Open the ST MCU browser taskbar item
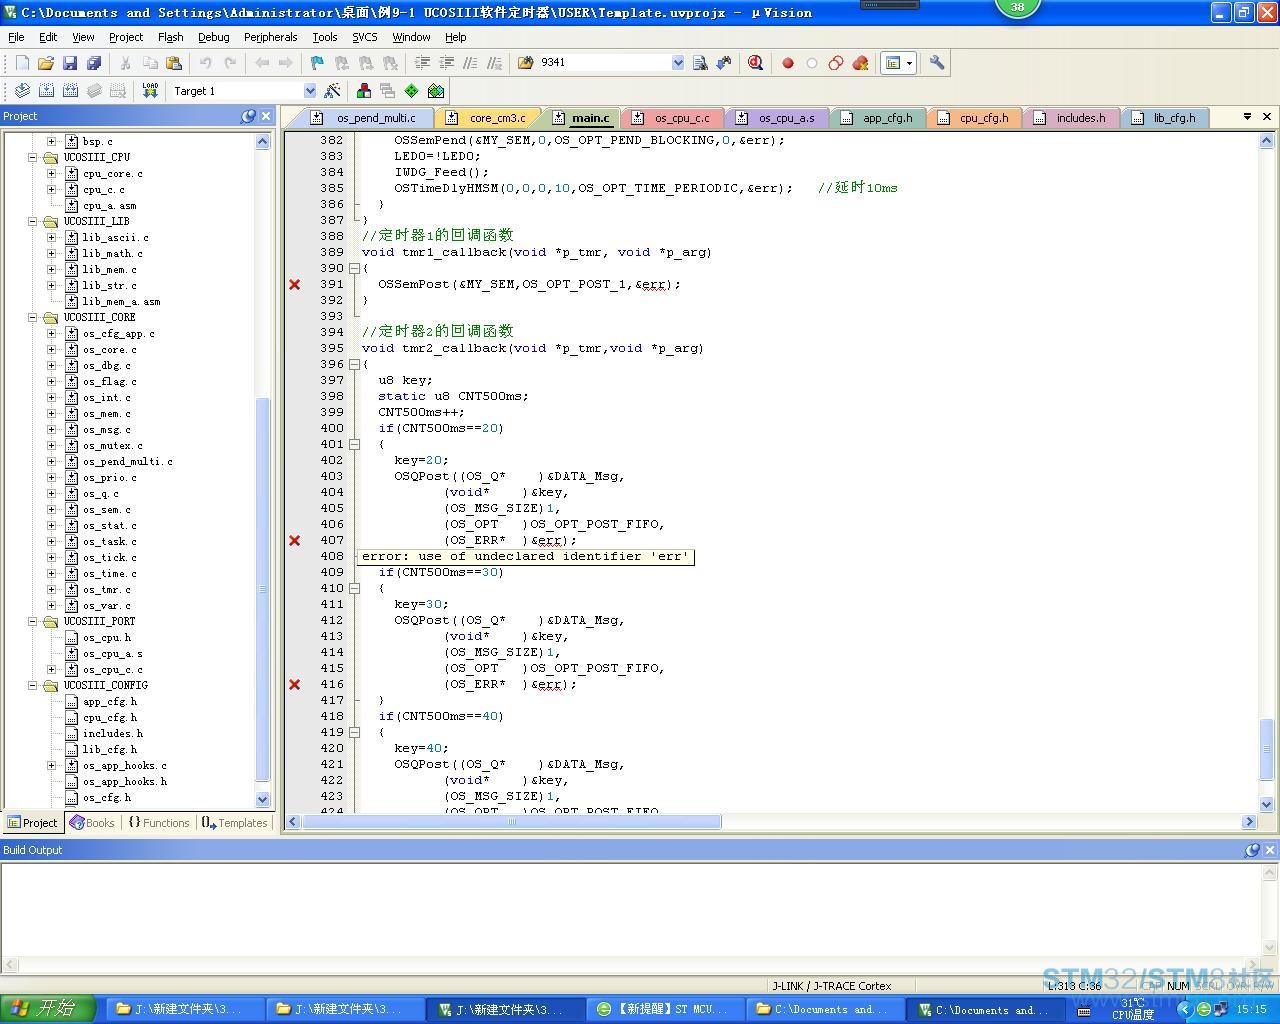The image size is (1280, 1024). [x=667, y=1009]
